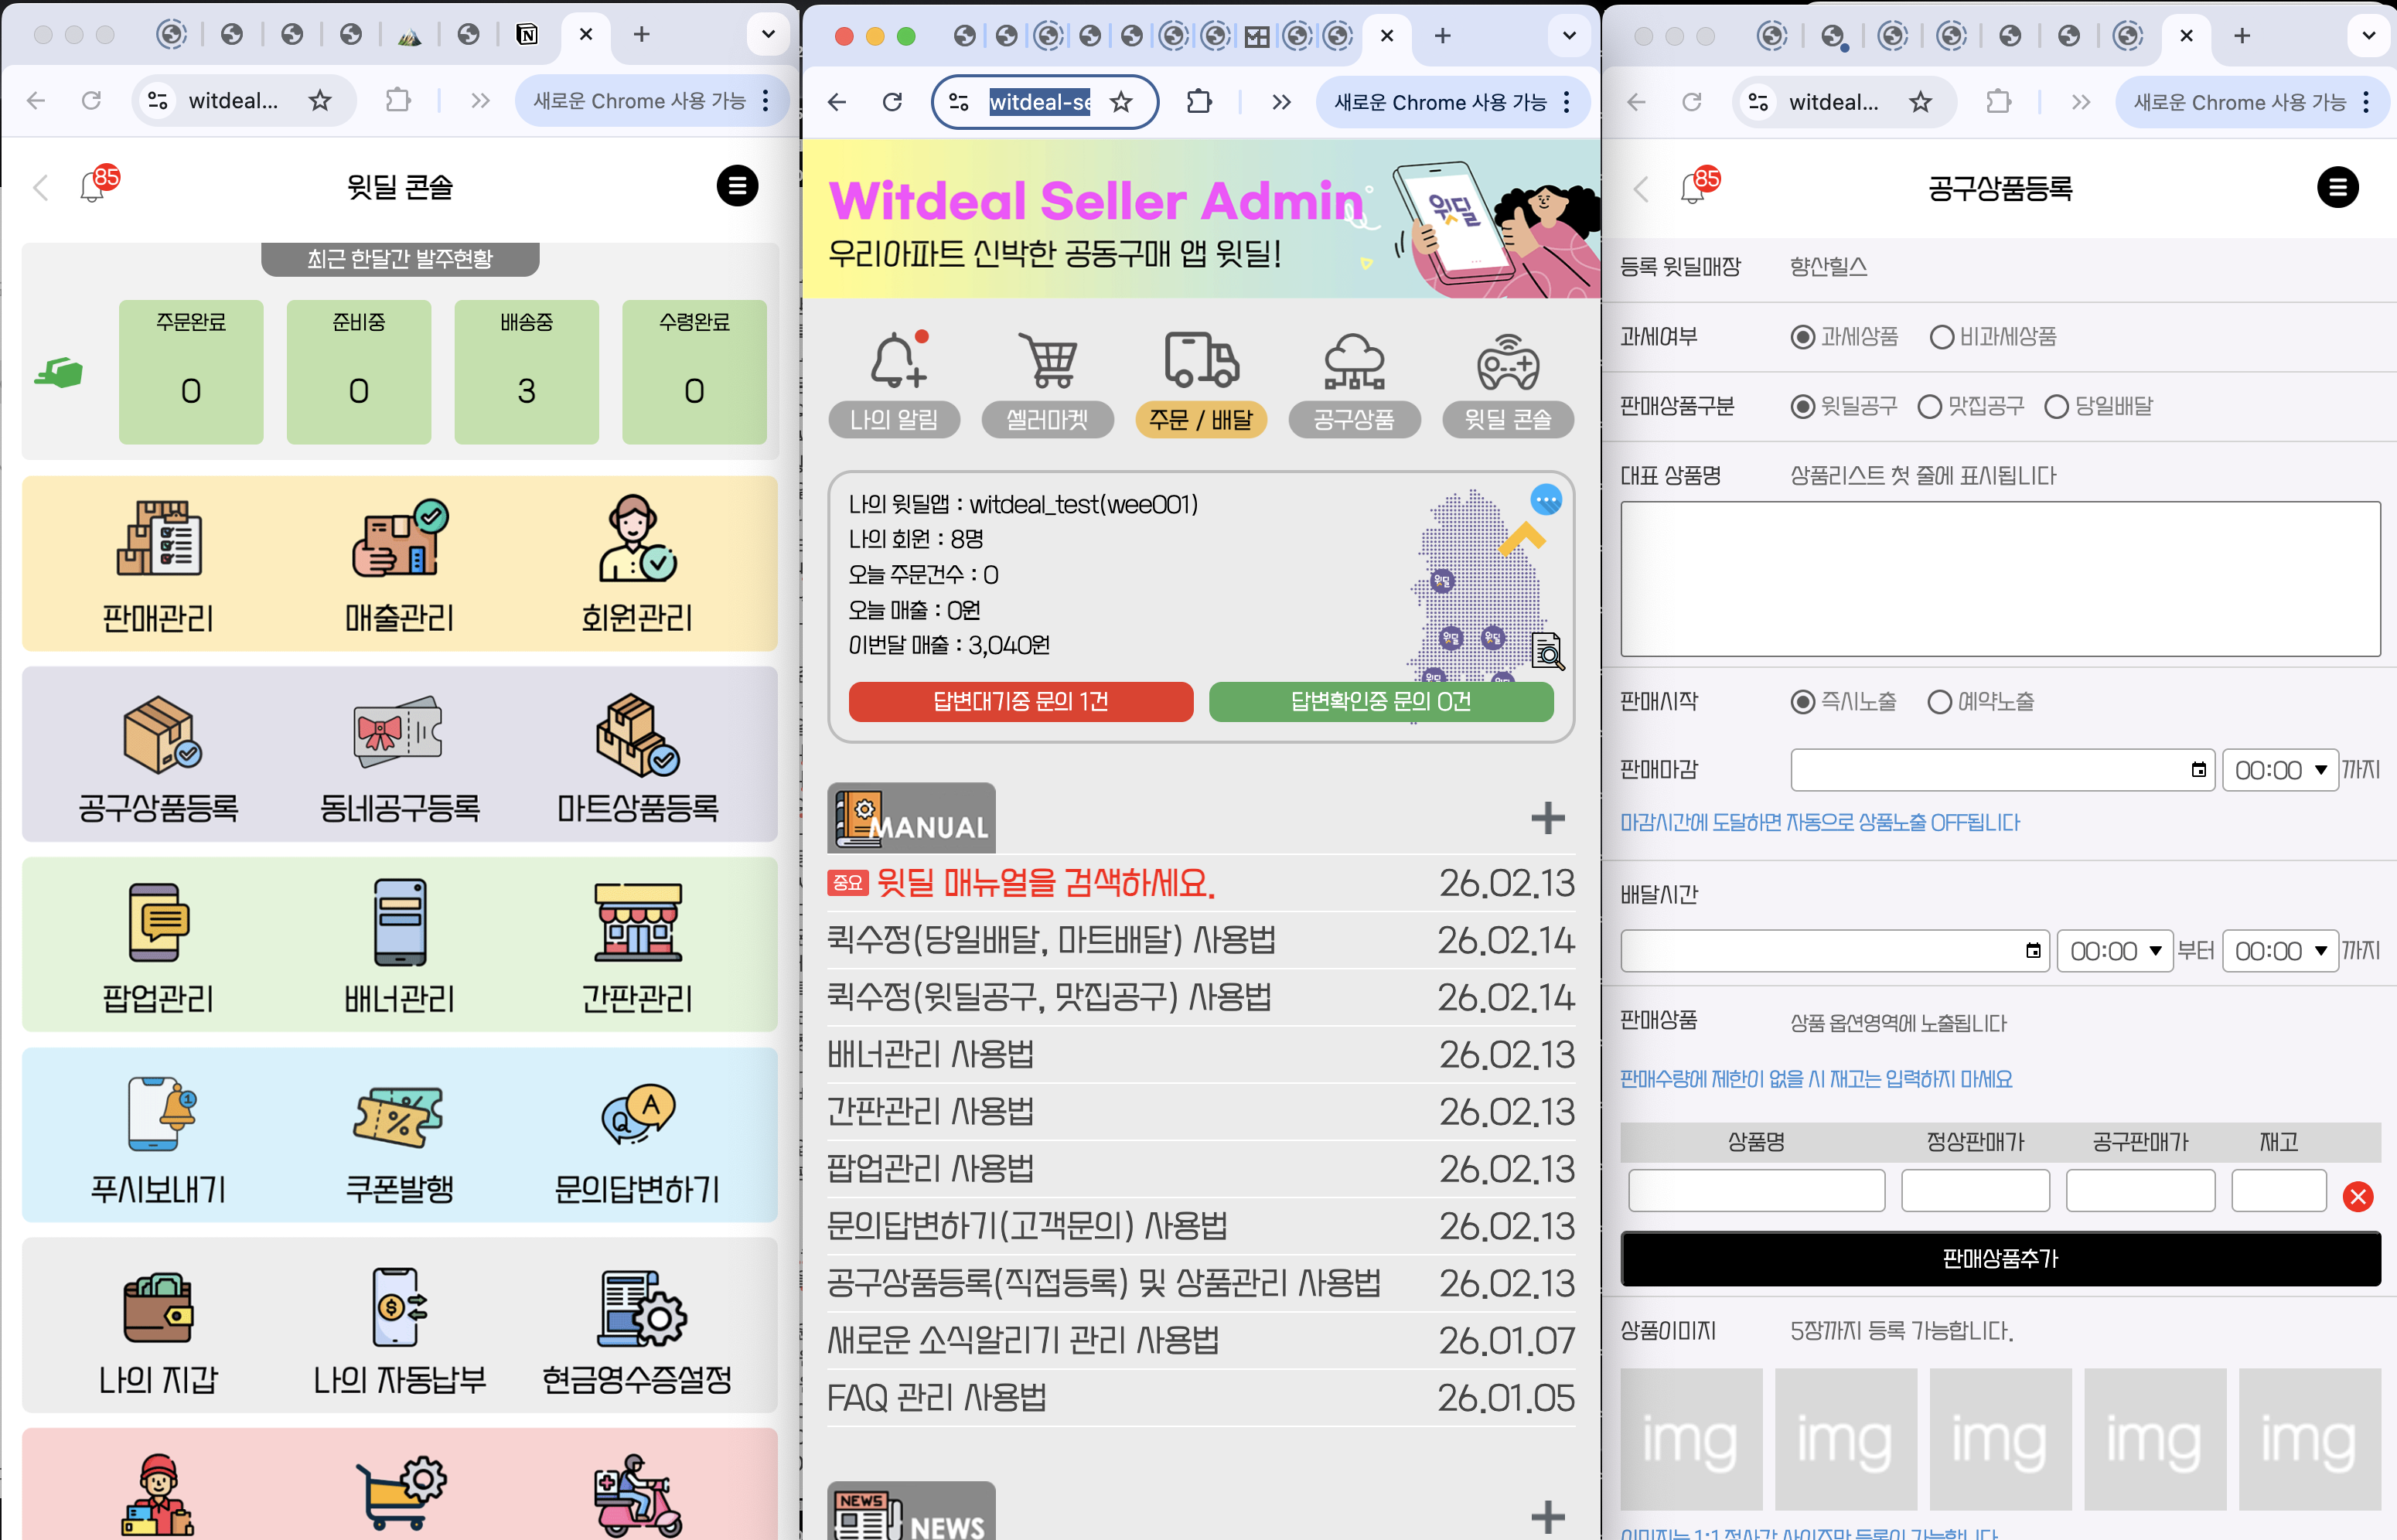Open hamburger menu in 공구상품등록 window
Screen dimensions: 2397x1540
2337,187
